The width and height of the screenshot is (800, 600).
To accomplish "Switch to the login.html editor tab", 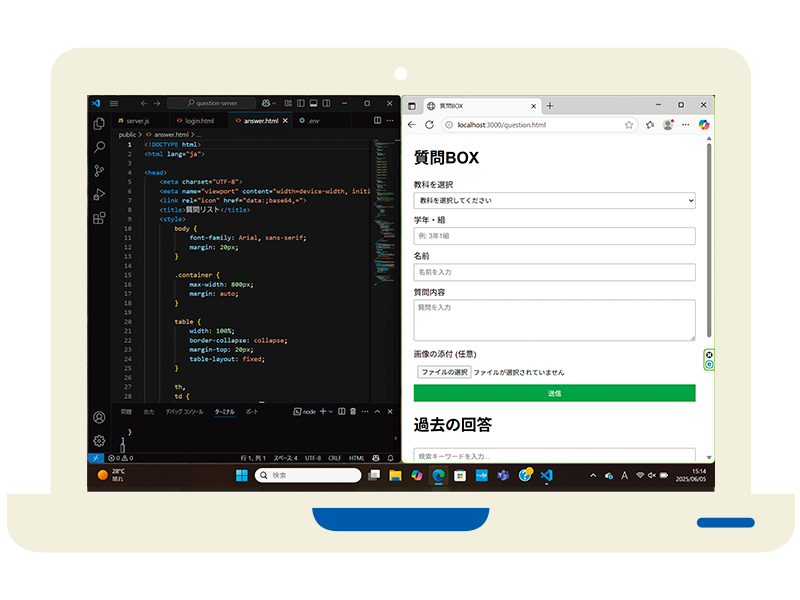I will 198,121.
